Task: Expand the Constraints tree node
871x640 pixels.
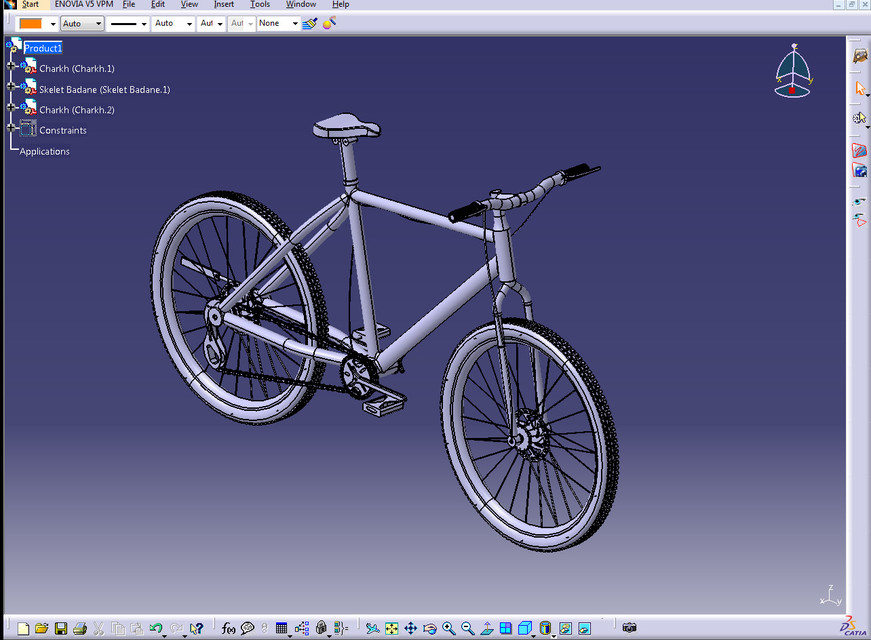Action: click(12, 128)
